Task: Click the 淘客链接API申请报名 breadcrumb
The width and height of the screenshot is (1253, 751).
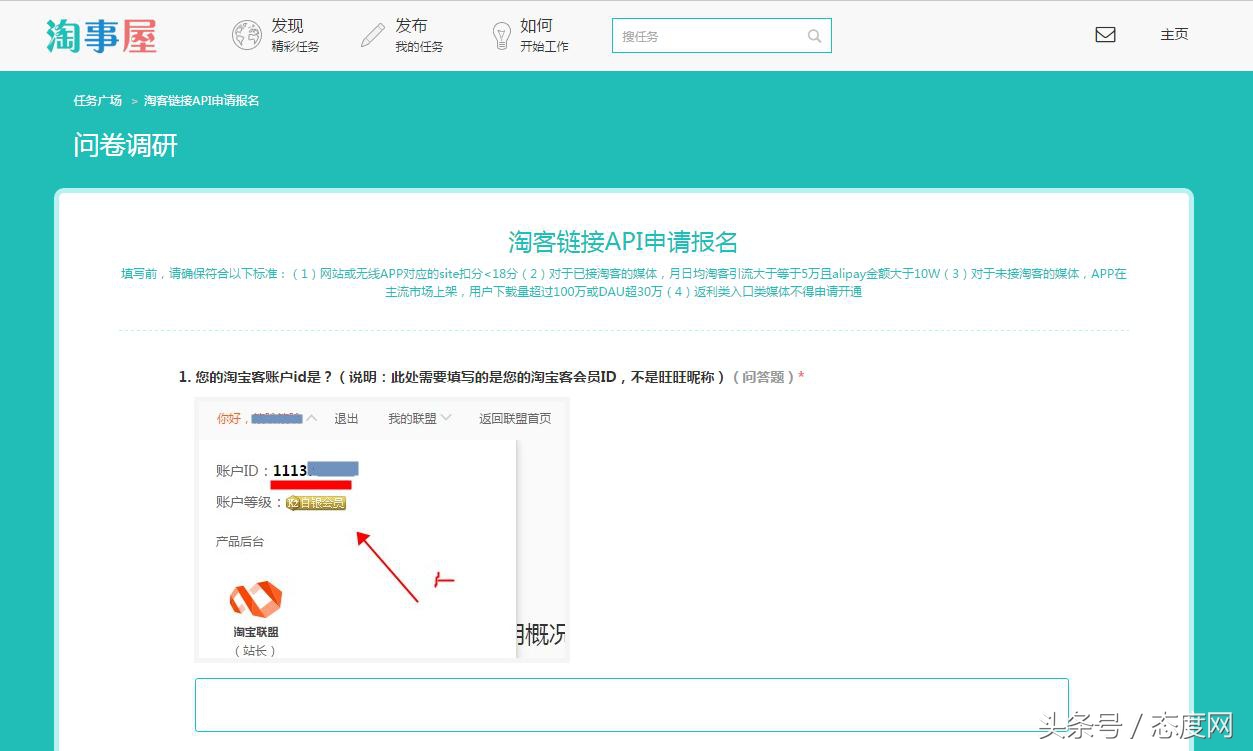Action: 201,100
